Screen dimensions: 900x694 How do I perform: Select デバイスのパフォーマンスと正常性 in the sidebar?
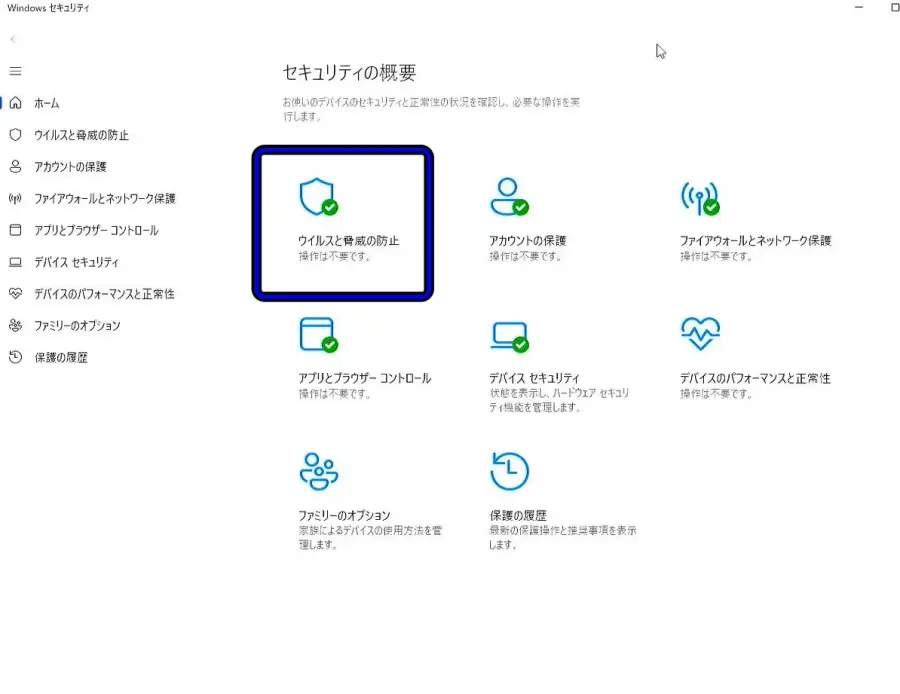pos(104,294)
